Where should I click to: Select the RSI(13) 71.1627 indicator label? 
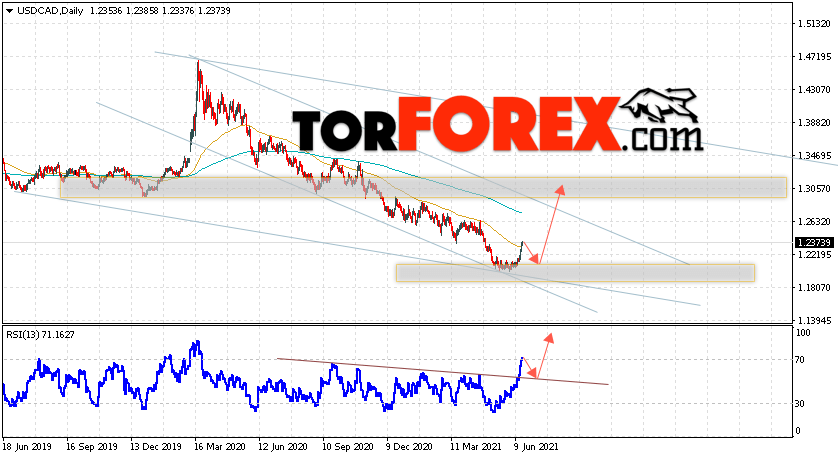(x=41, y=335)
